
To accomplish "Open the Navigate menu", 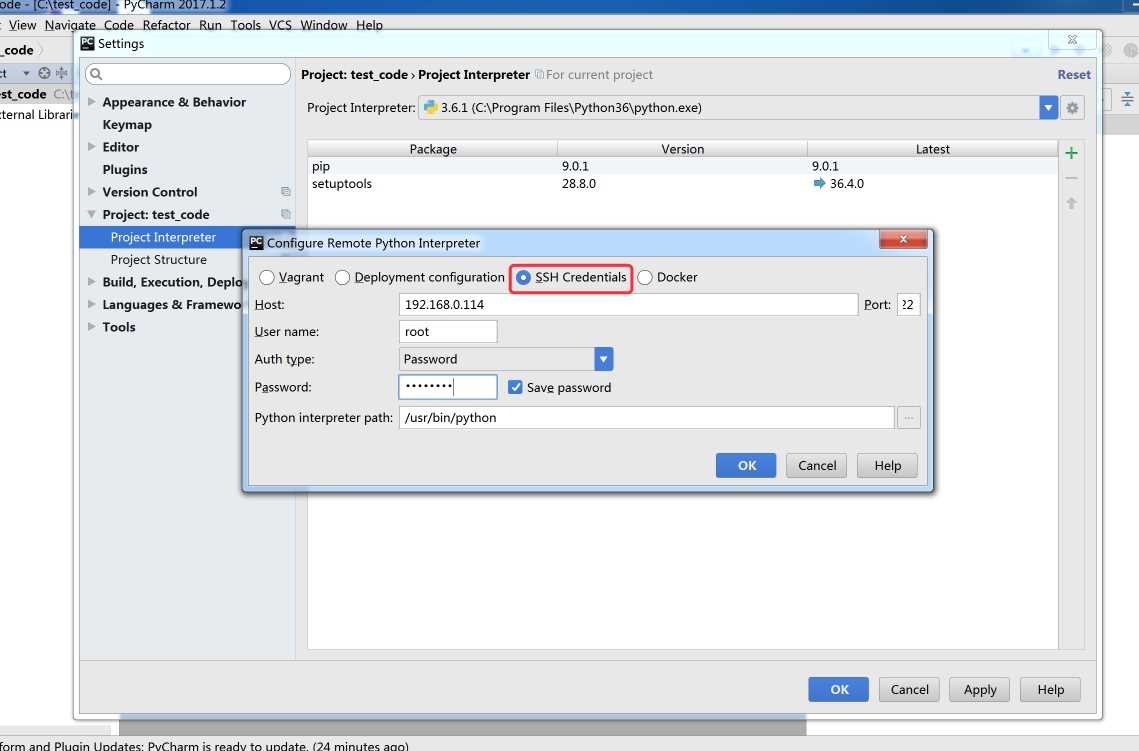I will pyautogui.click(x=70, y=25).
